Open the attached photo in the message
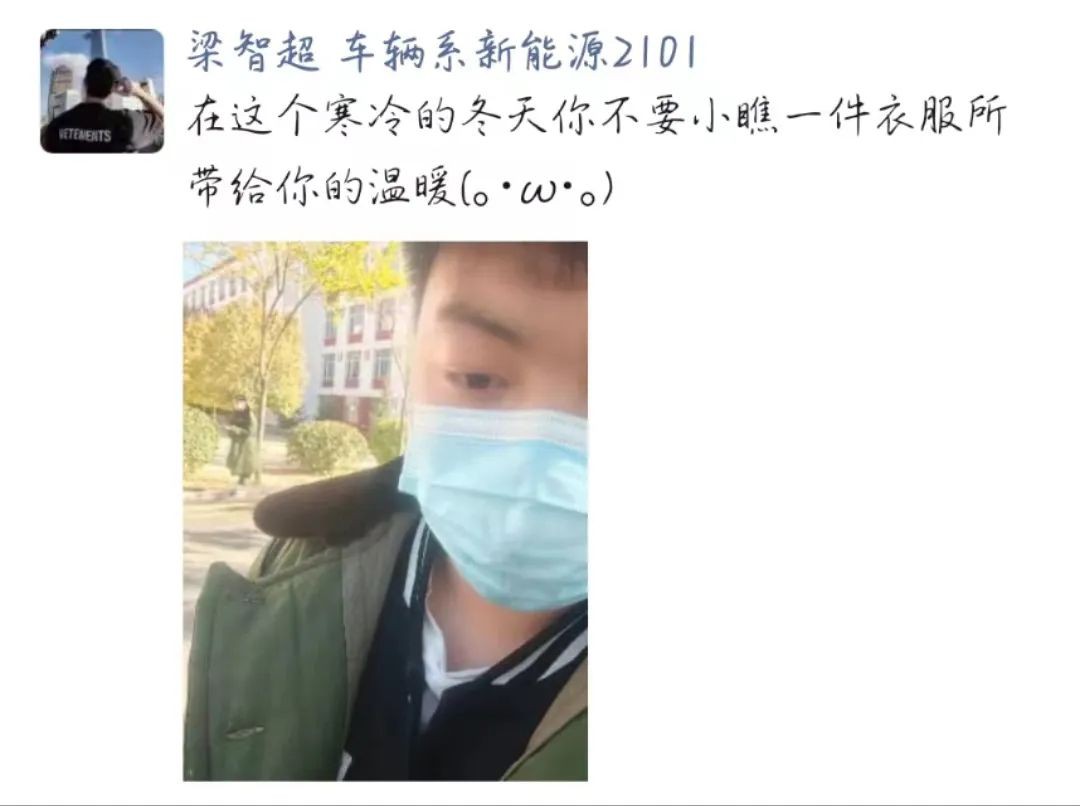 pos(385,510)
